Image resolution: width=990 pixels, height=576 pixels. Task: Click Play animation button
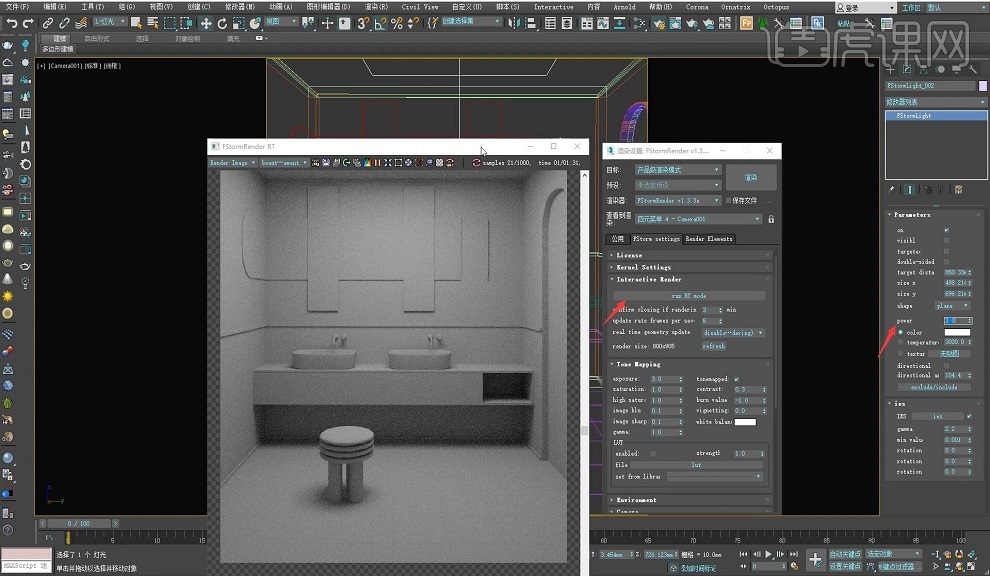click(x=768, y=554)
